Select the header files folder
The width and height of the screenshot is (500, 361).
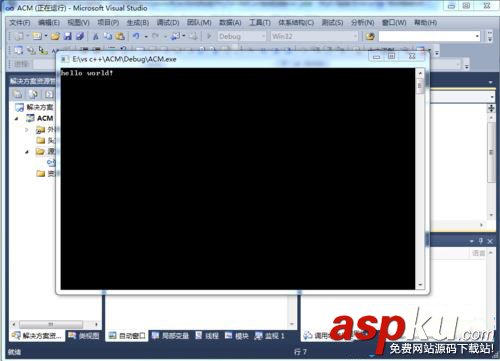pyautogui.click(x=46, y=140)
